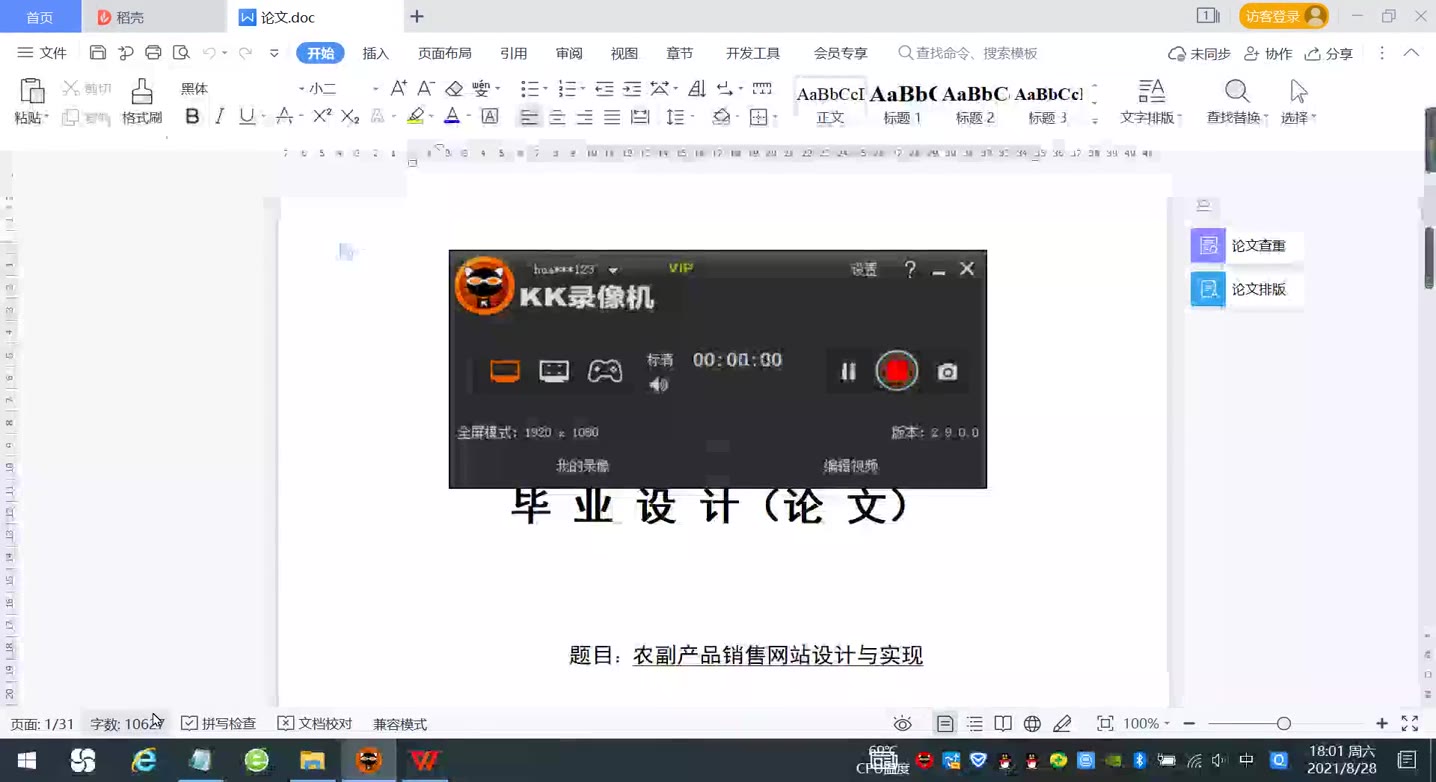This screenshot has width=1436, height=782.
Task: Click the 分享 button
Action: [1329, 53]
